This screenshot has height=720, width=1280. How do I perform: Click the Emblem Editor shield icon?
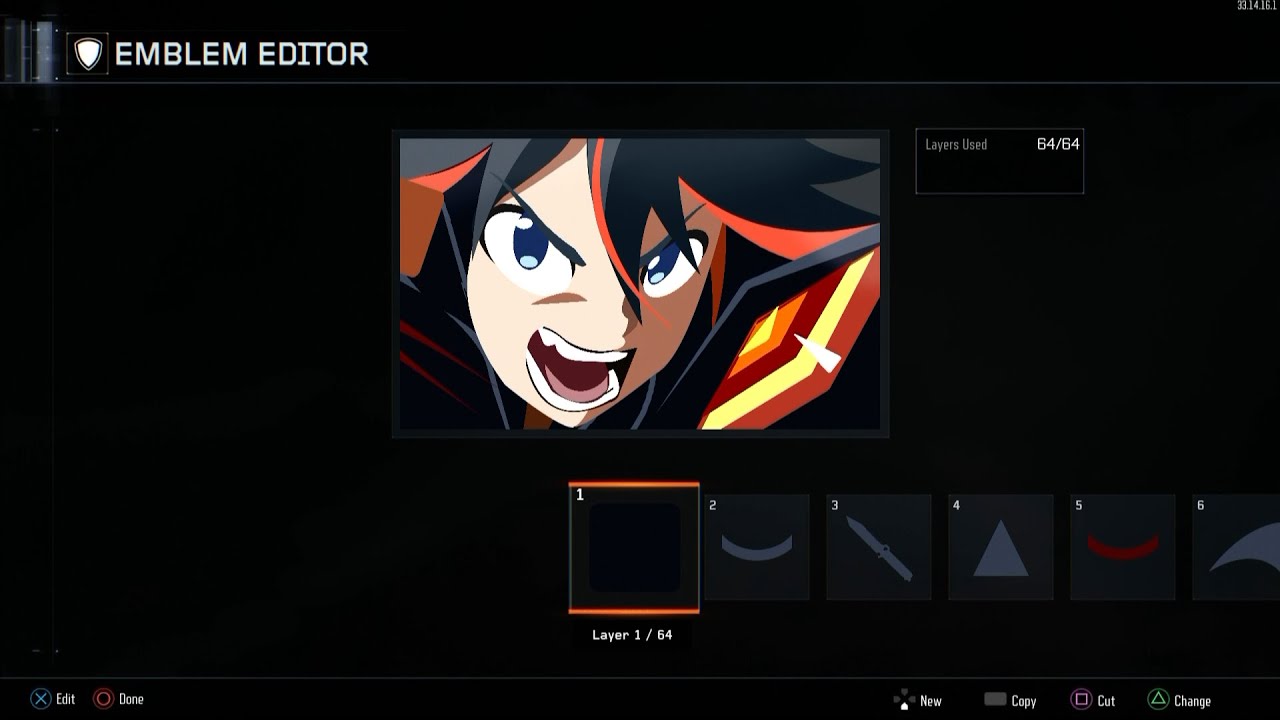click(x=88, y=53)
